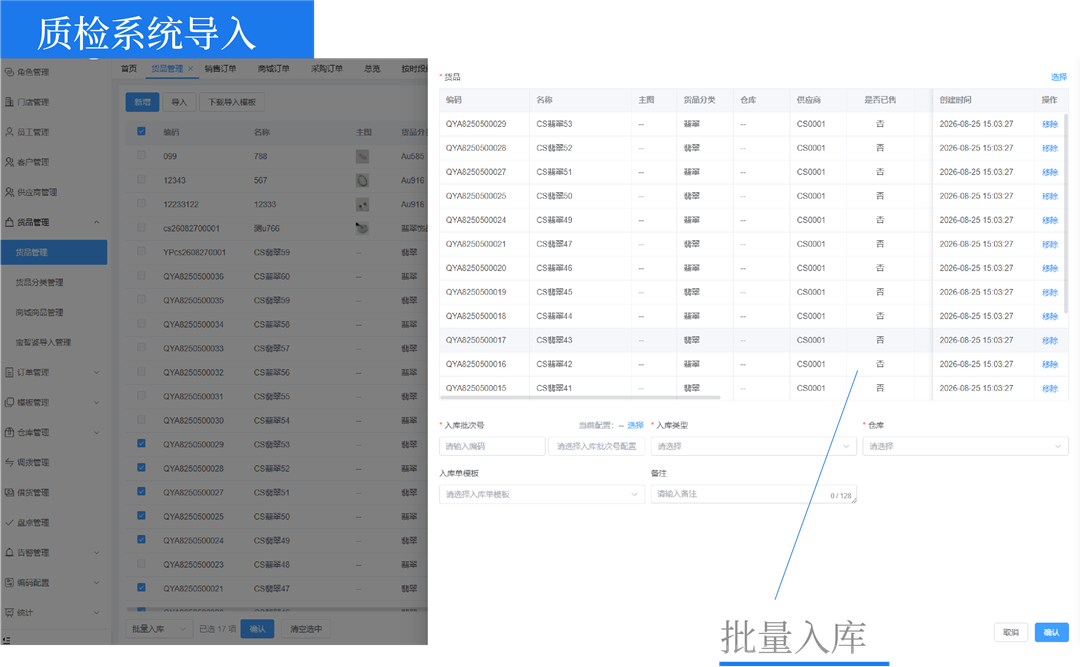Click the 请输入备注 remarks field
This screenshot has height=667, width=1080.
[754, 494]
